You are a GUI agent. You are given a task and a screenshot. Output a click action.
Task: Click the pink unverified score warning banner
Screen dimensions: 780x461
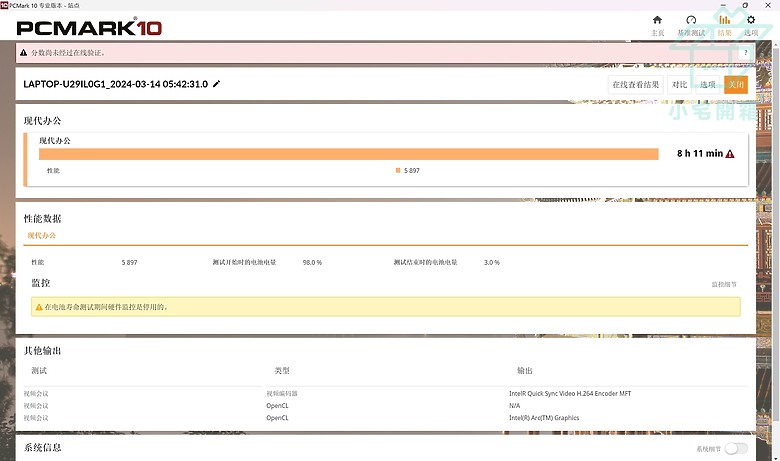[385, 53]
